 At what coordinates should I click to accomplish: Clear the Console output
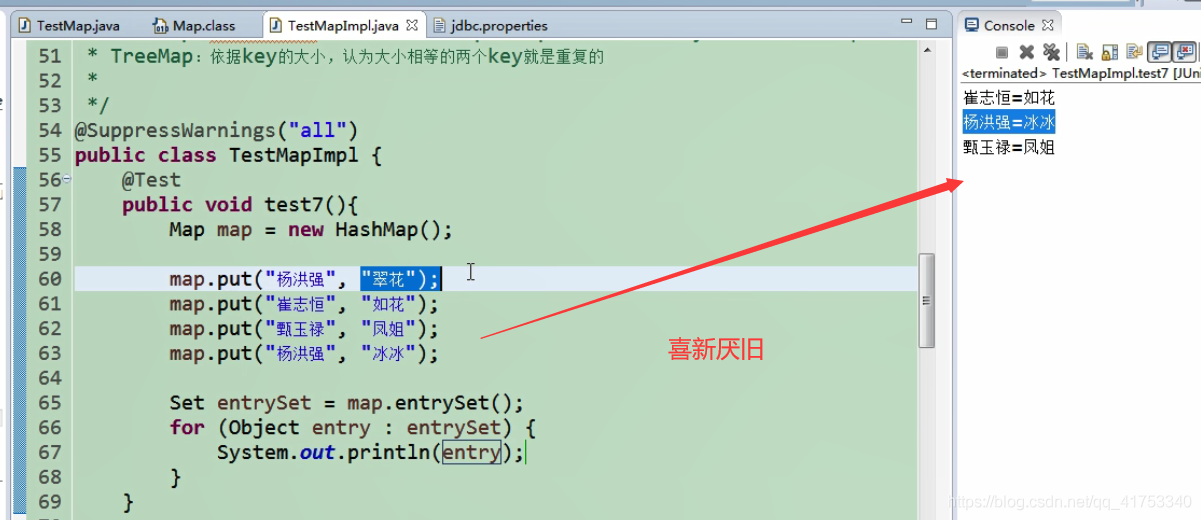[1085, 52]
